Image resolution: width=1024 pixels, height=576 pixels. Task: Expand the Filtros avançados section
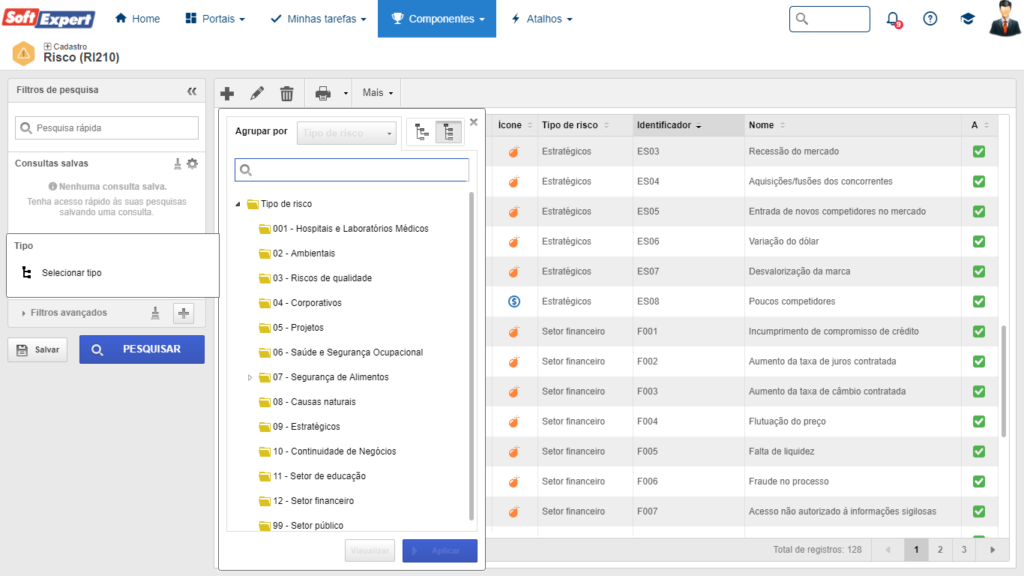coord(24,313)
